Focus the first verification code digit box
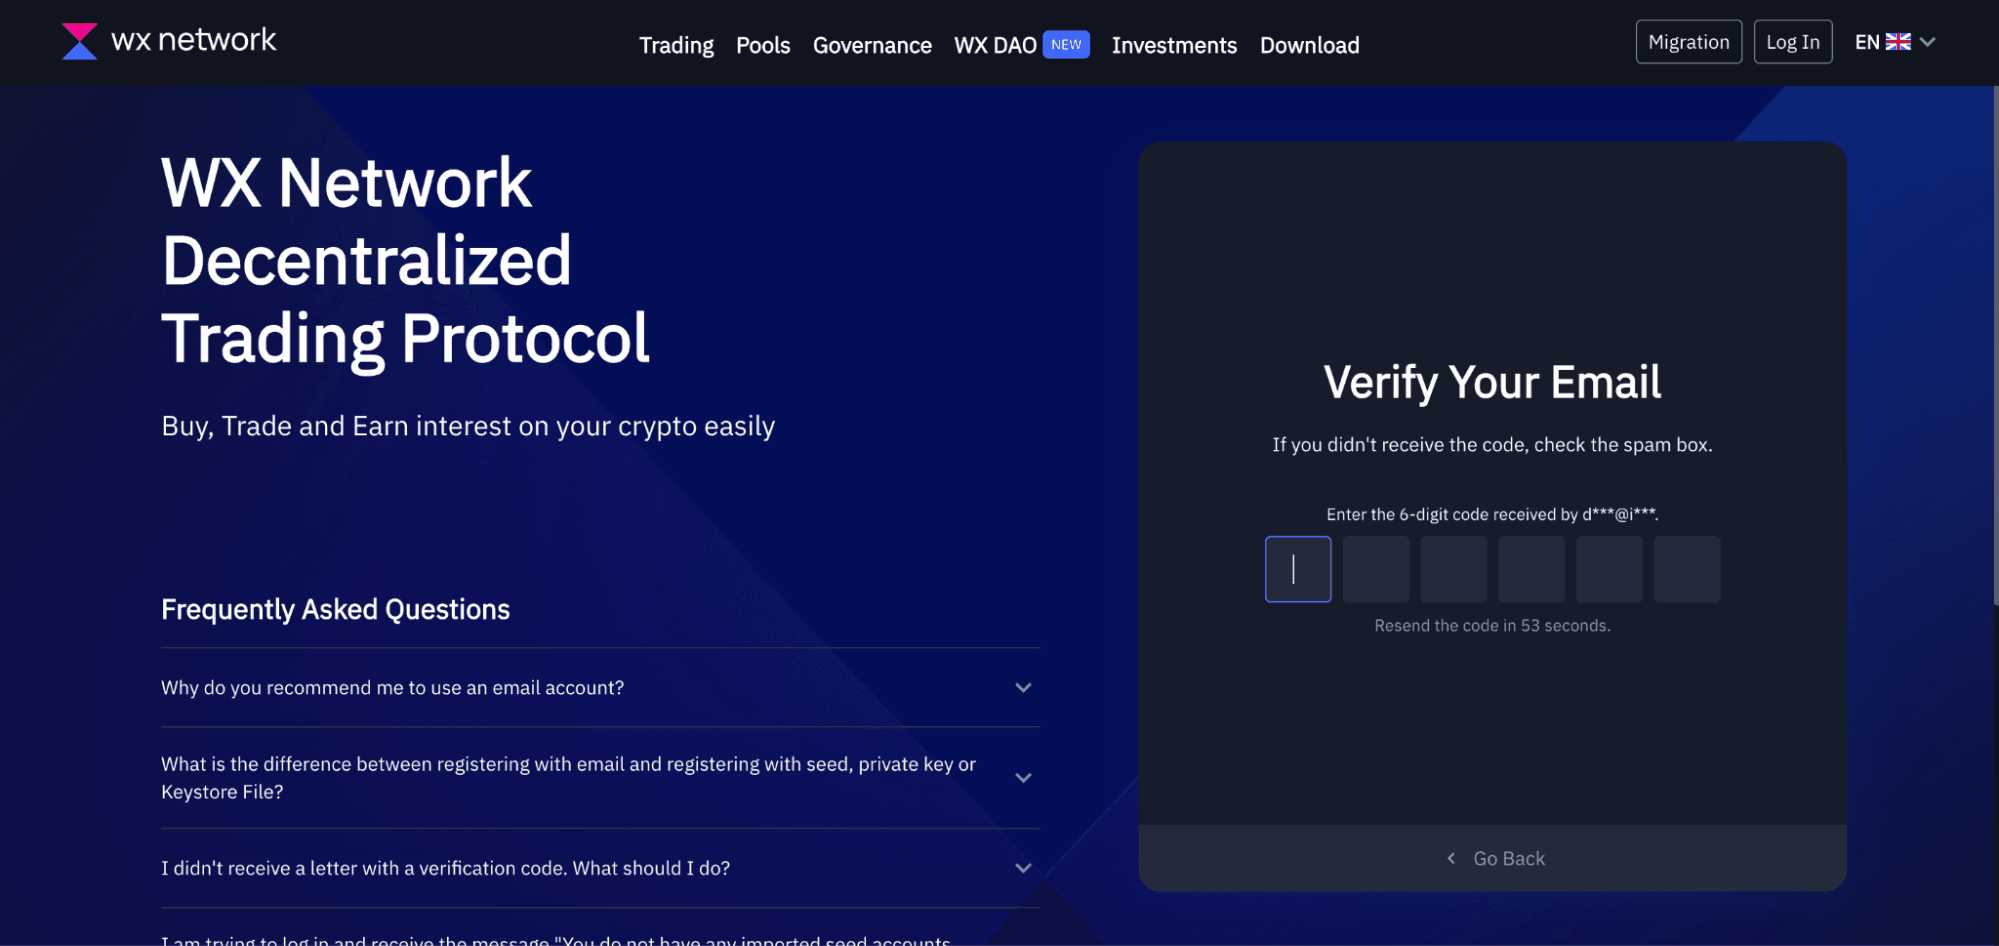 click(x=1298, y=569)
